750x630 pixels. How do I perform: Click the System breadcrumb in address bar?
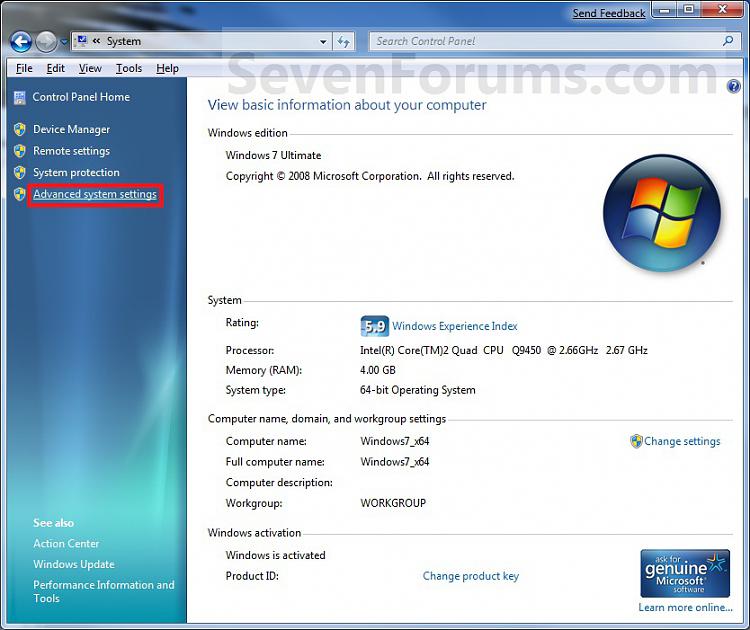(x=124, y=42)
